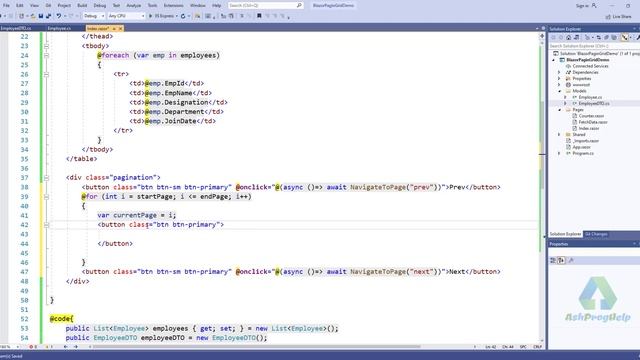This screenshot has width=640, height=360.
Task: Switch to the EmployeeDTO.cs editor tab
Action: pos(16,28)
